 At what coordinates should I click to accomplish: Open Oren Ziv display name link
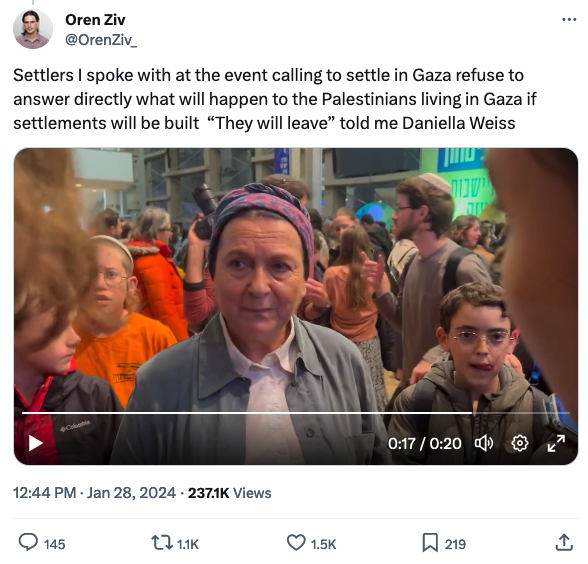(95, 20)
